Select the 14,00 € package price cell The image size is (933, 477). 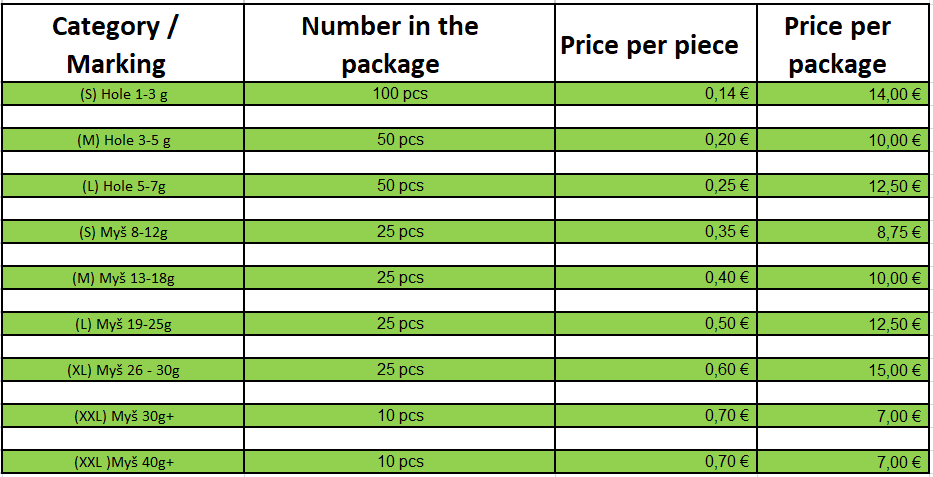(842, 94)
